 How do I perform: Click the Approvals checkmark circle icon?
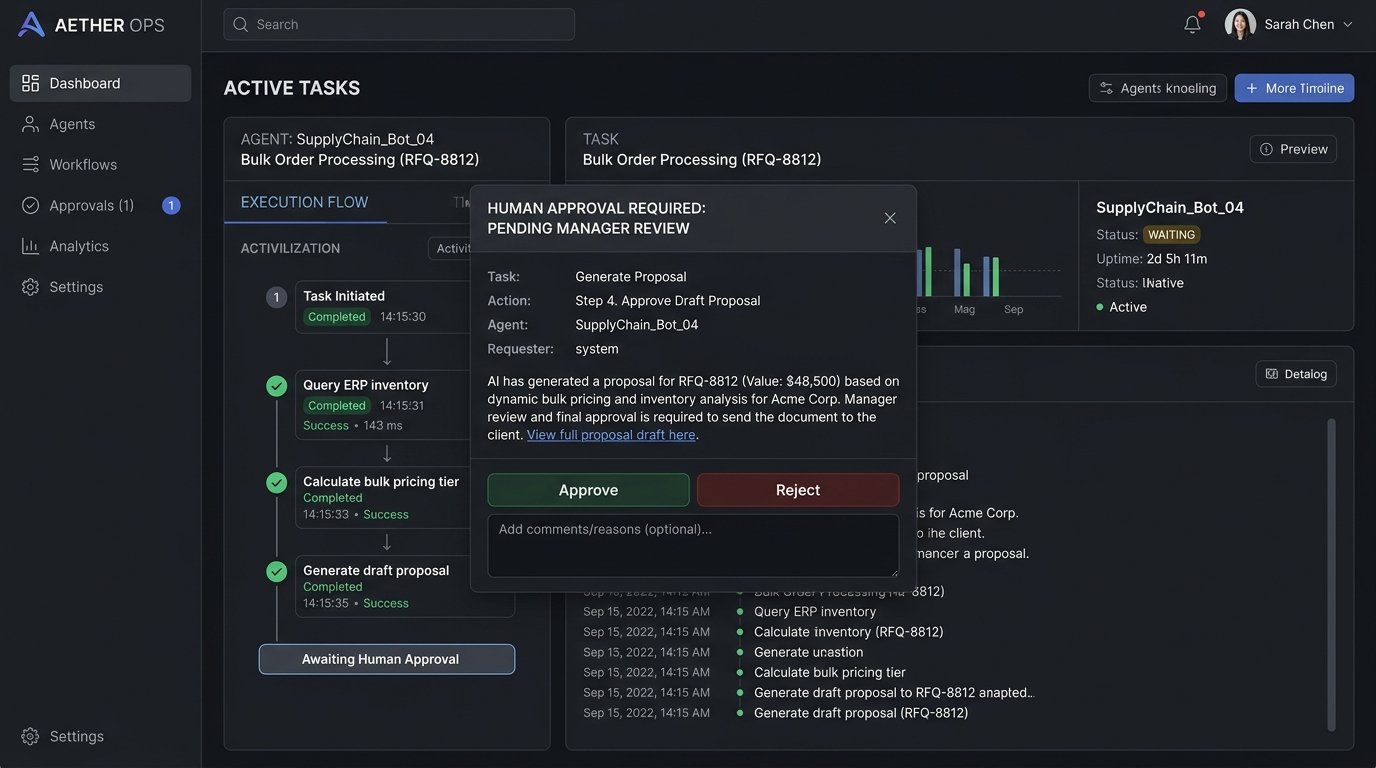point(31,205)
